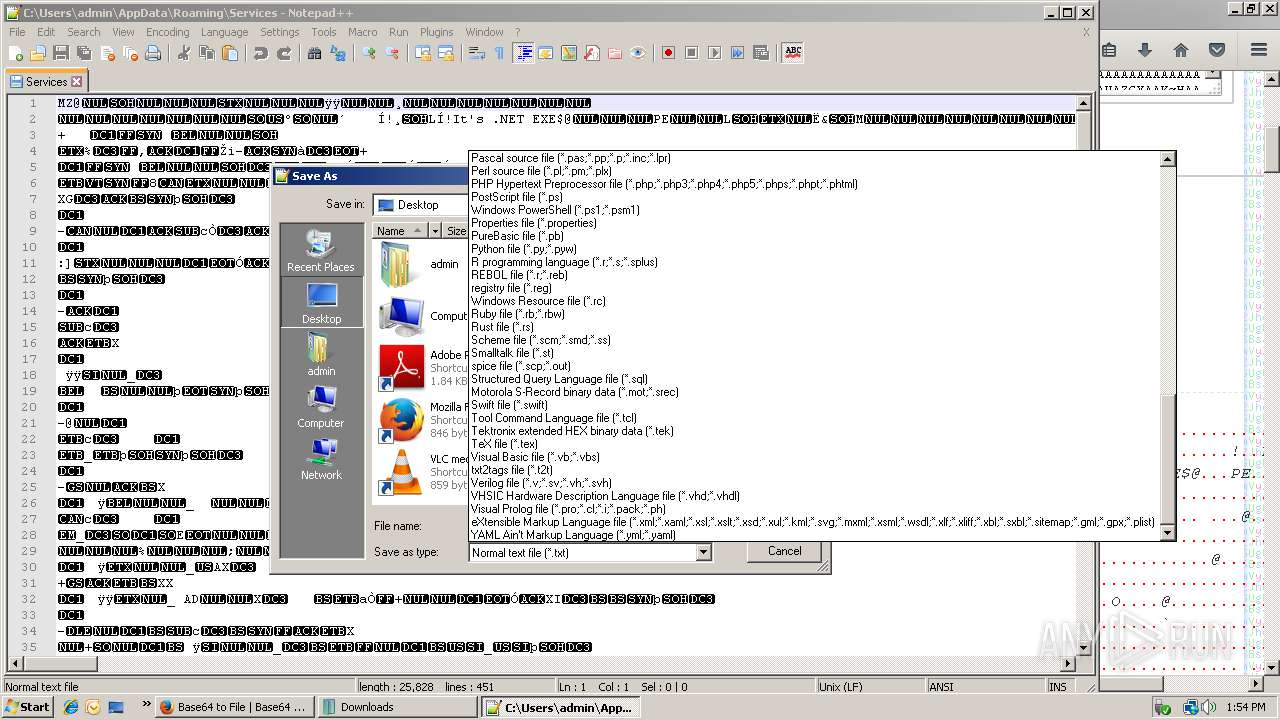Click the Undo arrow icon
The width and height of the screenshot is (1280, 720).
click(x=260, y=53)
